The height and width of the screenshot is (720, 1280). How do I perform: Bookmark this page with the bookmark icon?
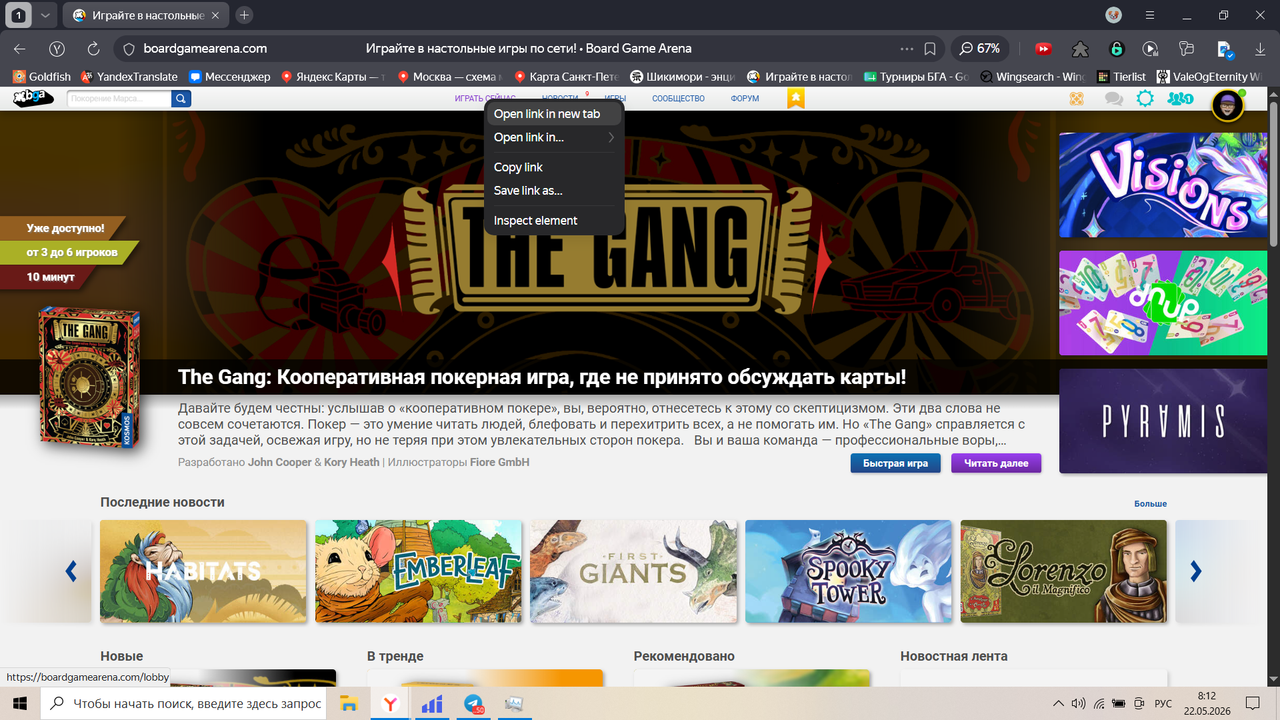[930, 48]
